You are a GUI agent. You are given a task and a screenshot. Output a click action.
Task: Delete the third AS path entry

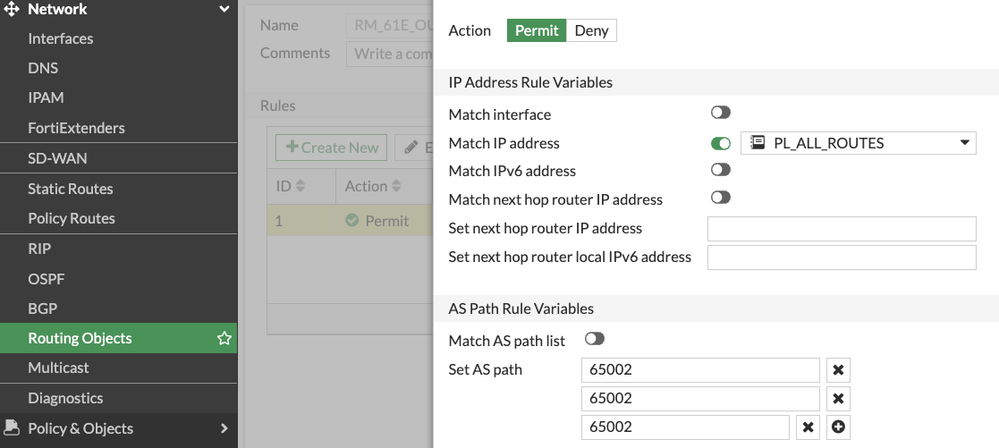click(808, 428)
